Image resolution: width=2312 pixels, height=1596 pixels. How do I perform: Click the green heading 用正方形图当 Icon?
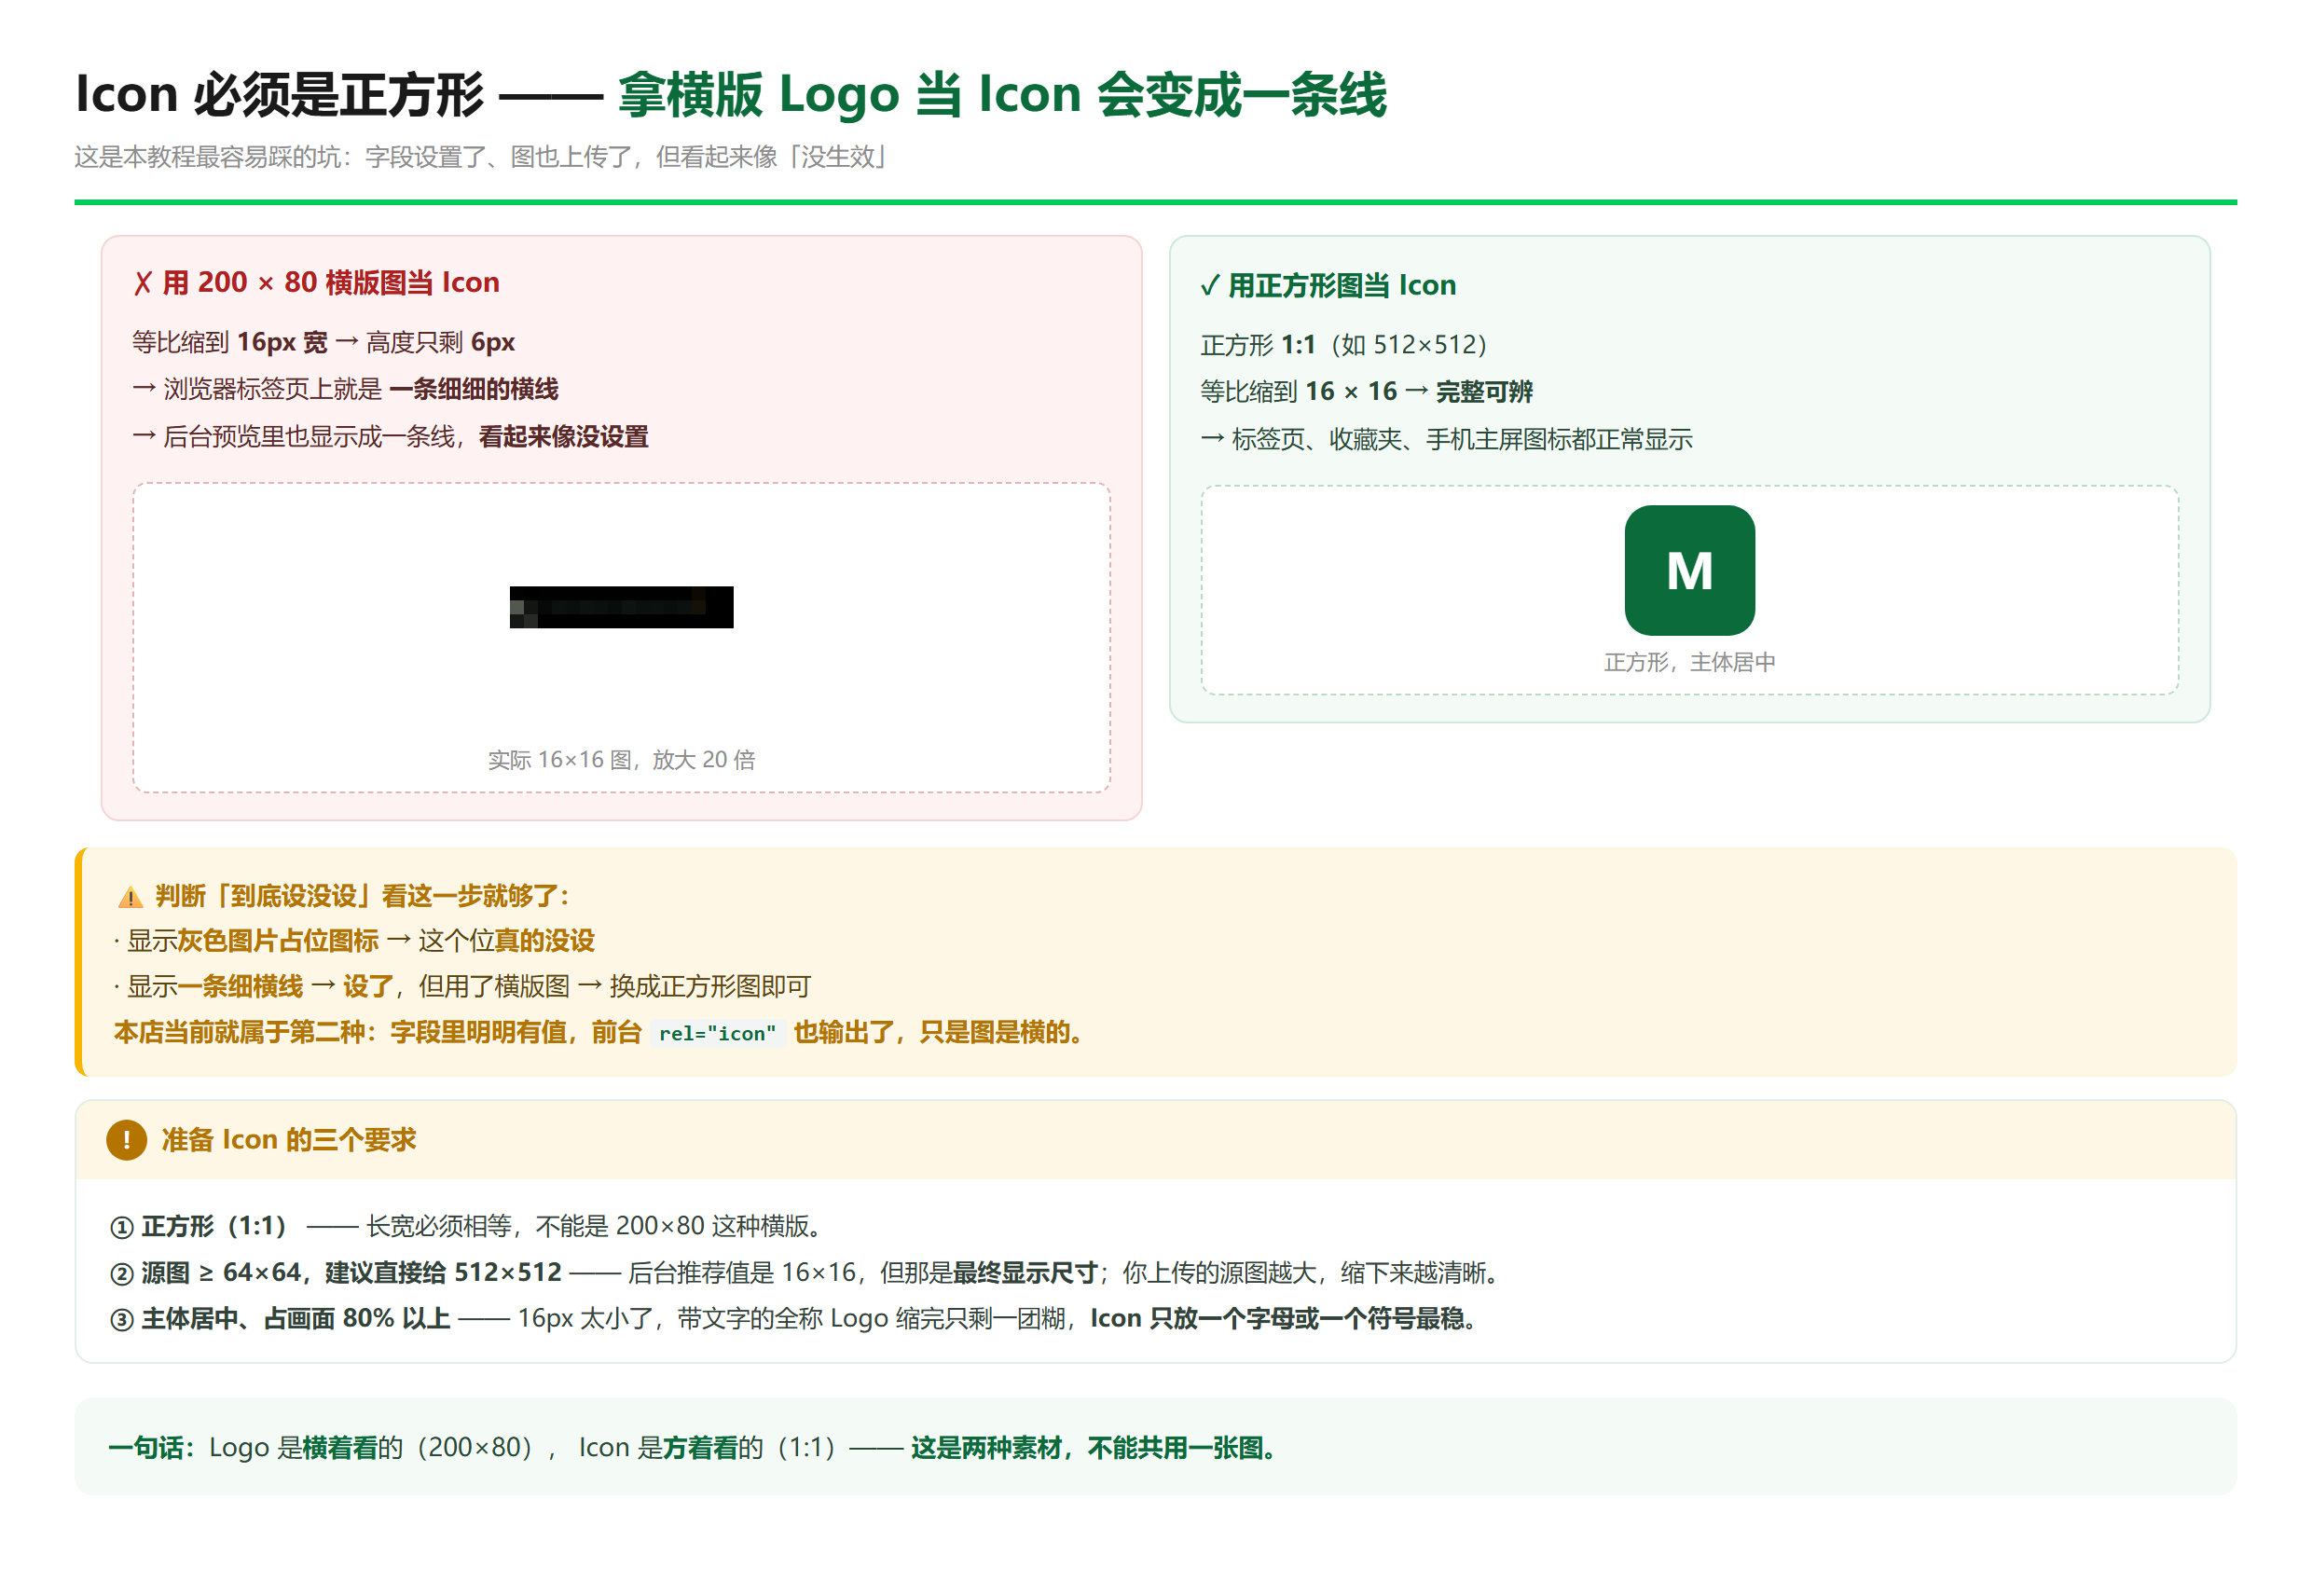pyautogui.click(x=1342, y=286)
